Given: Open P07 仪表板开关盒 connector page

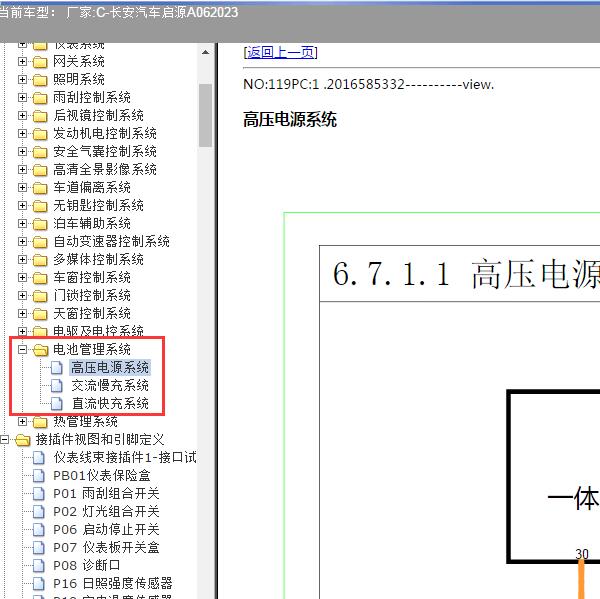Looking at the screenshot, I should click(106, 547).
